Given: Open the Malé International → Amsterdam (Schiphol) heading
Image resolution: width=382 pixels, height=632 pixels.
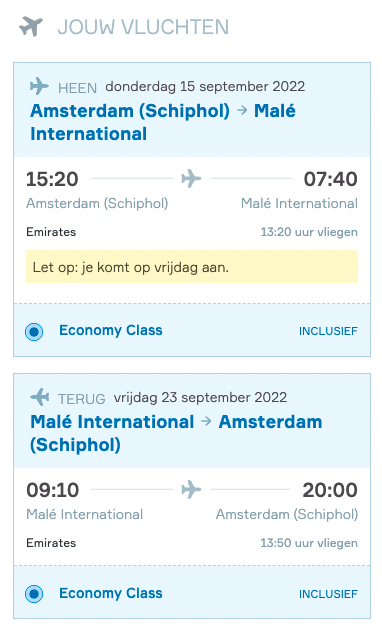Looking at the screenshot, I should (176, 433).
